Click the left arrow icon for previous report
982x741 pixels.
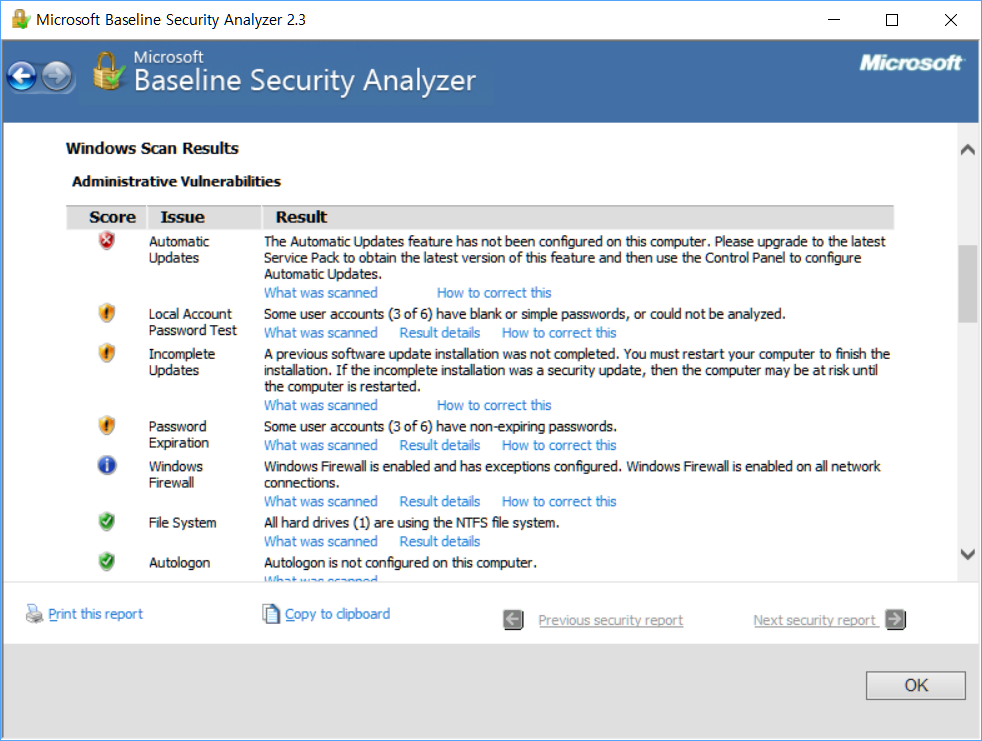coord(514,620)
